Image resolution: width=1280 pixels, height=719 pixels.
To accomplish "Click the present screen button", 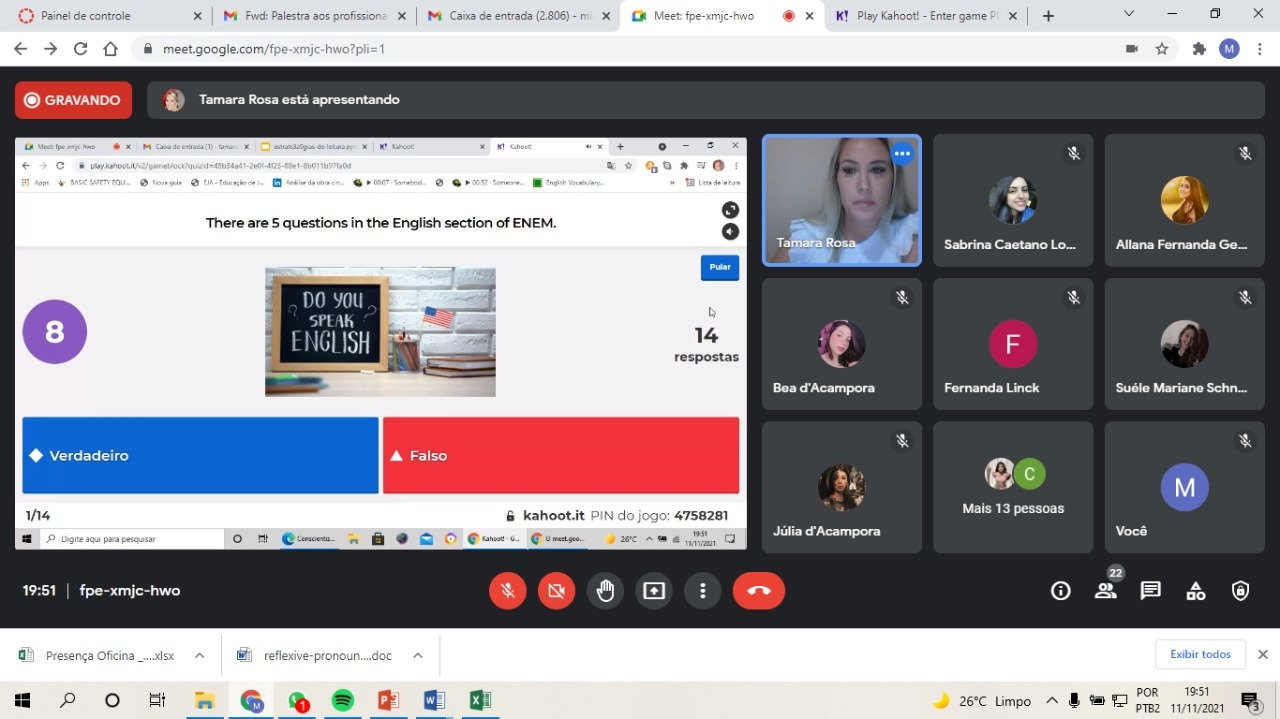I will coord(654,591).
